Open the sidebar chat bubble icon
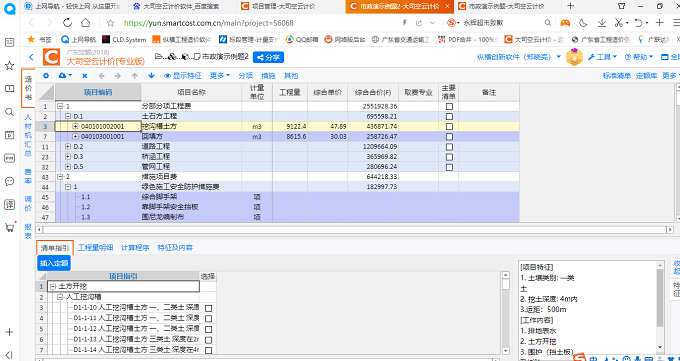 (9, 181)
